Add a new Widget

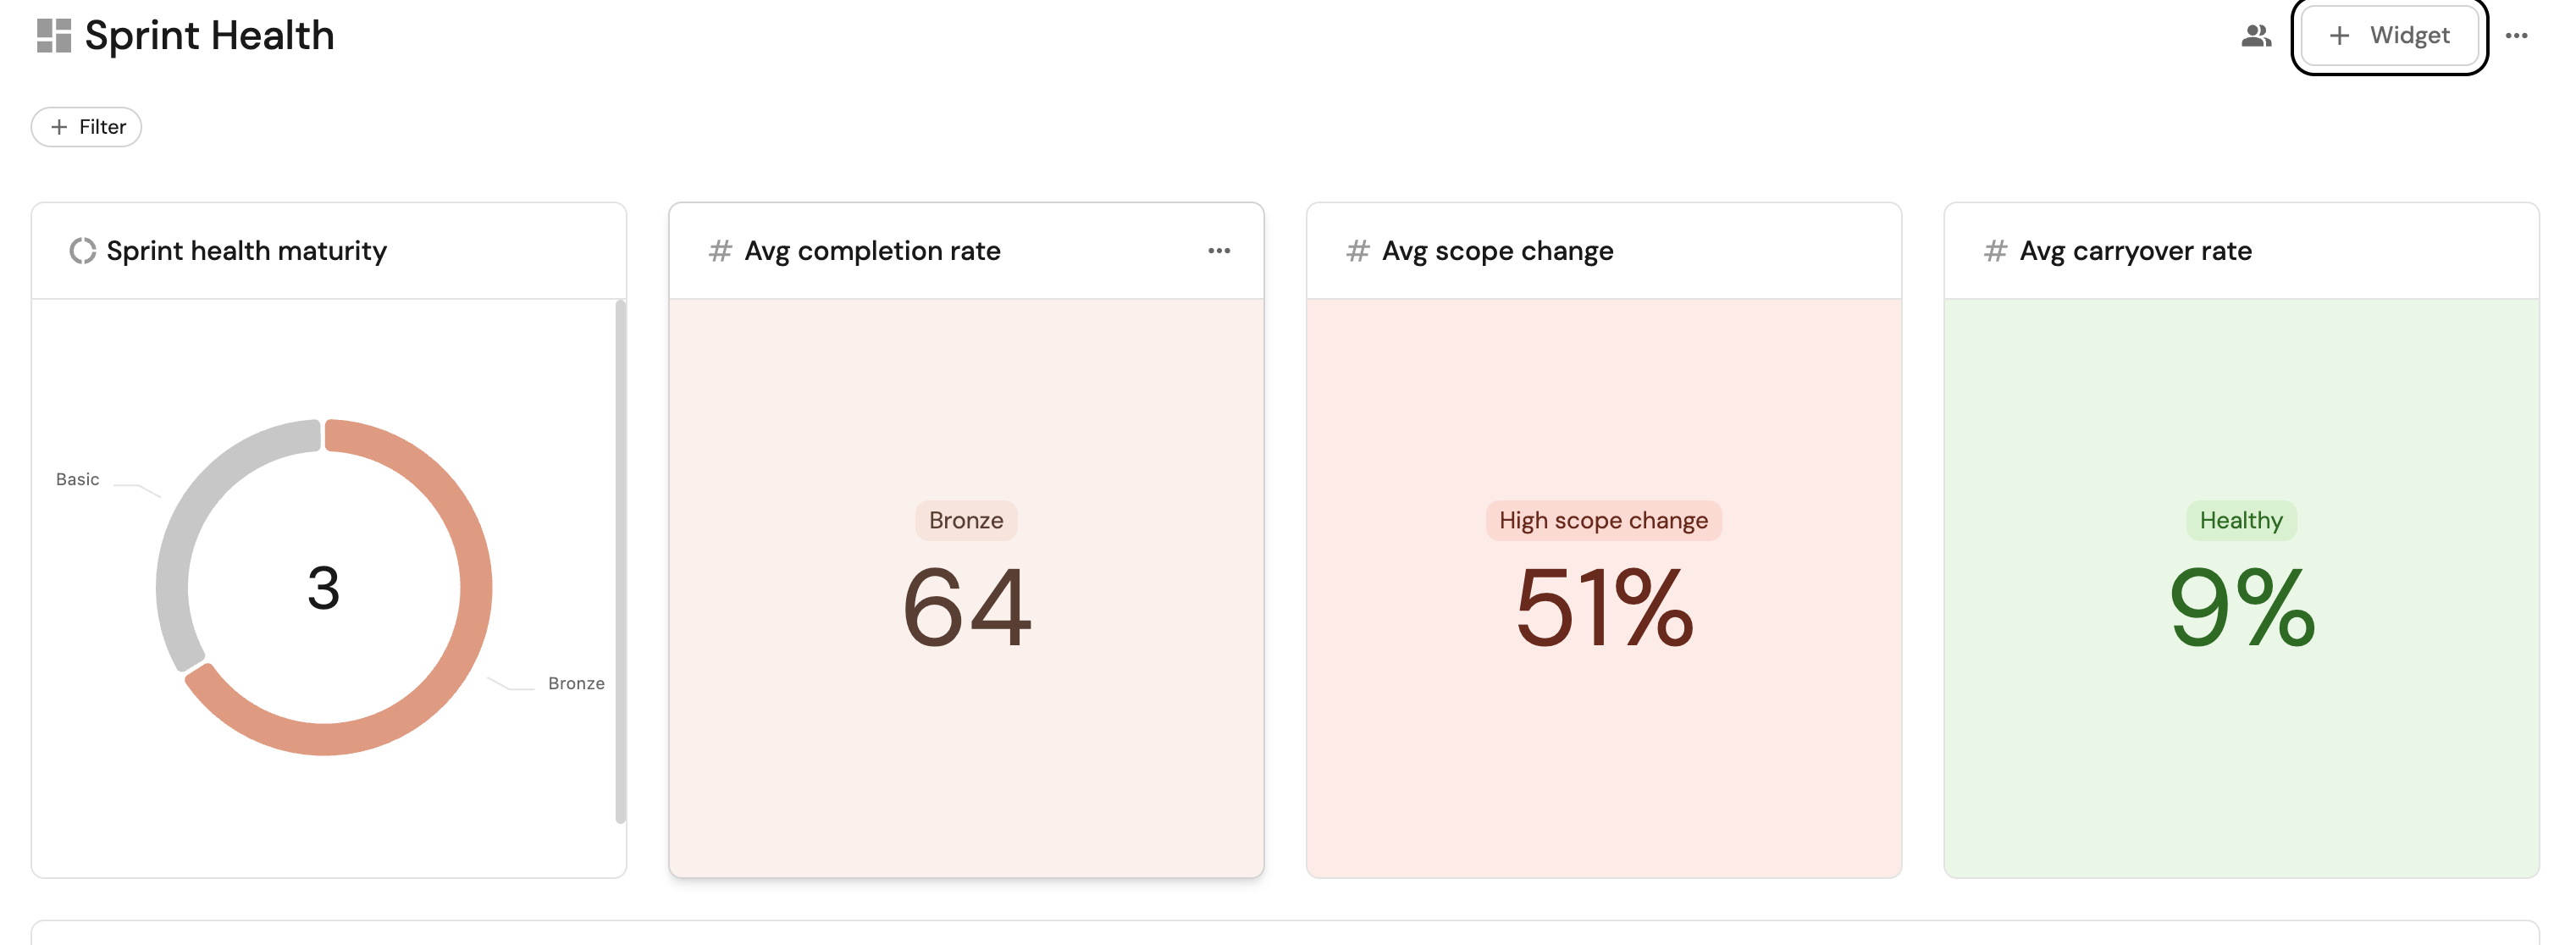click(2389, 36)
